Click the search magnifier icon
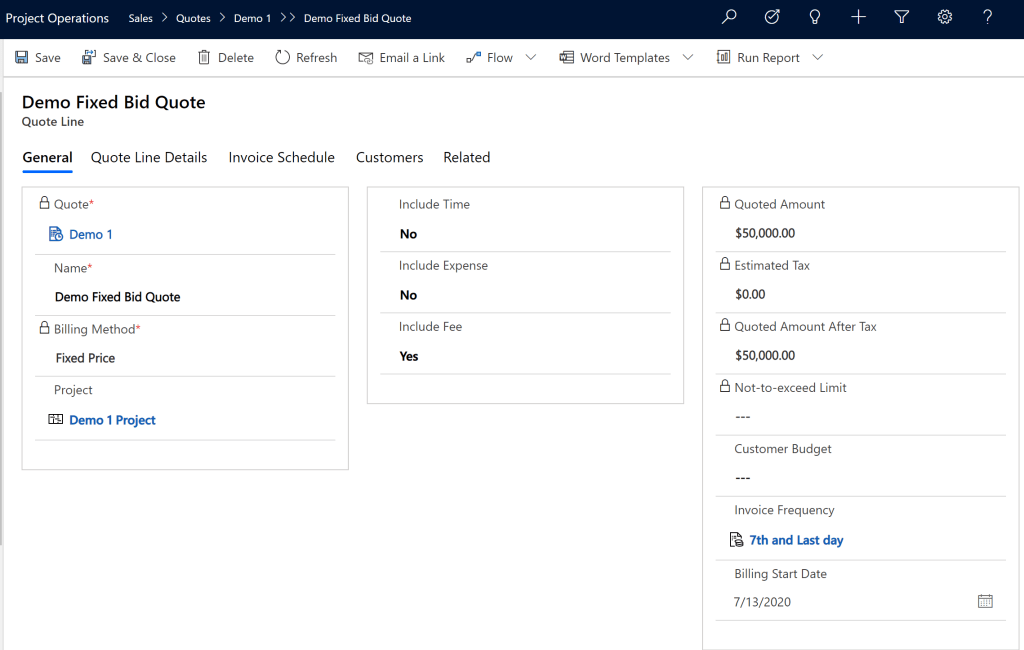This screenshot has height=650, width=1024. [729, 17]
